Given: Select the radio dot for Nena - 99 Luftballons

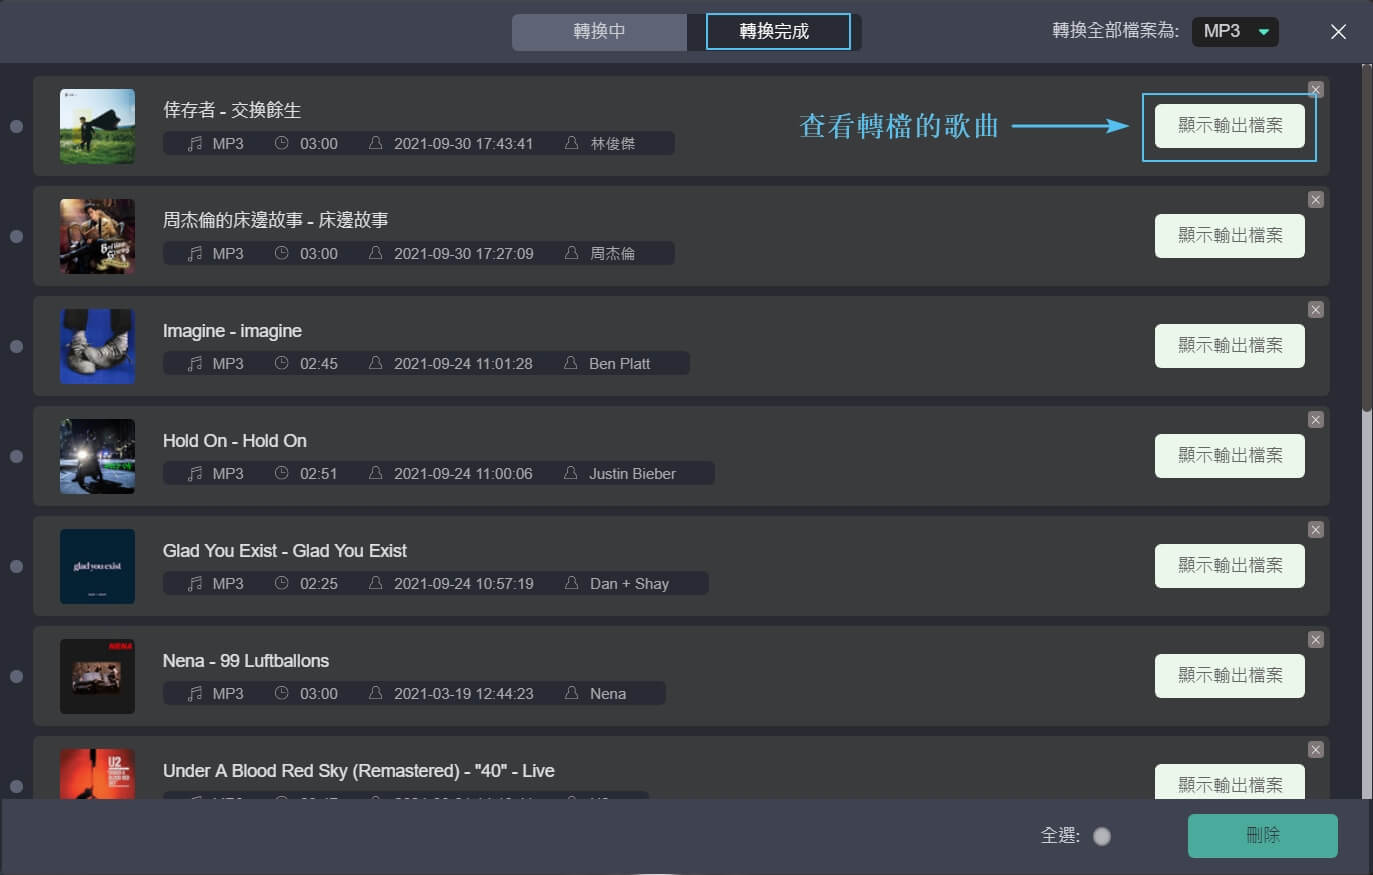Looking at the screenshot, I should tap(16, 676).
